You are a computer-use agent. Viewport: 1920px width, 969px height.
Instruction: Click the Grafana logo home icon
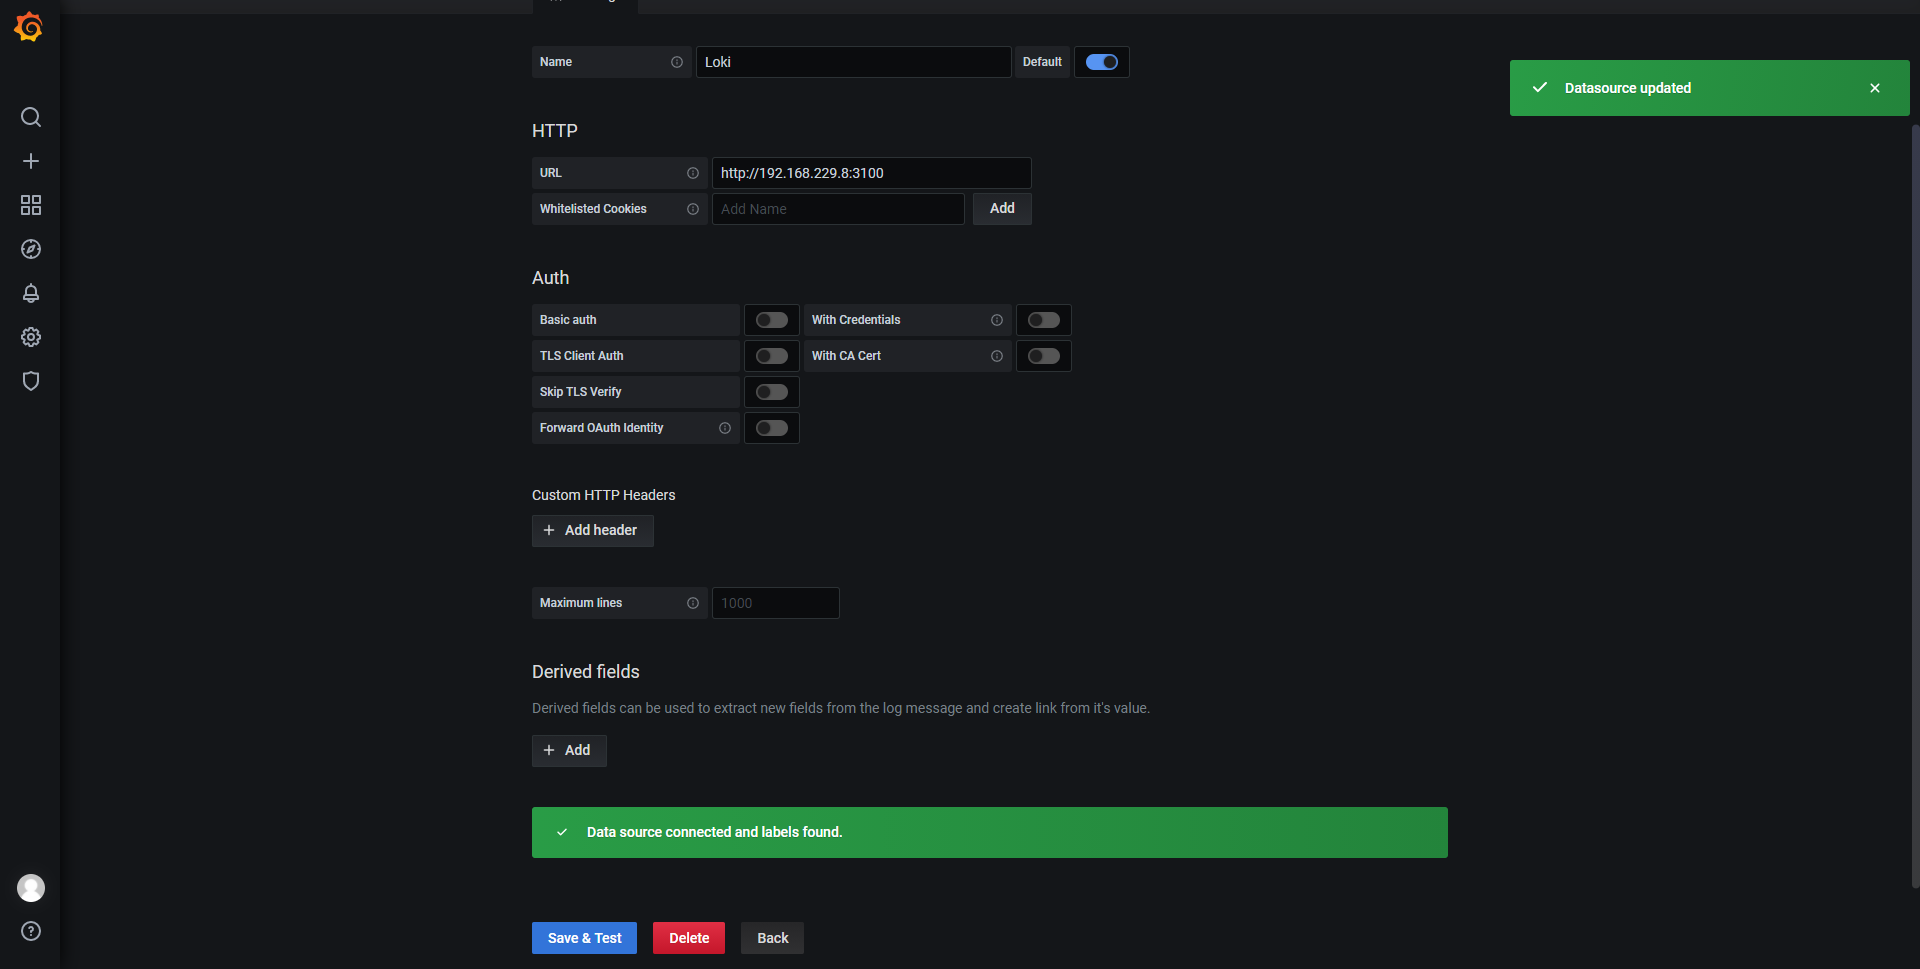29,27
